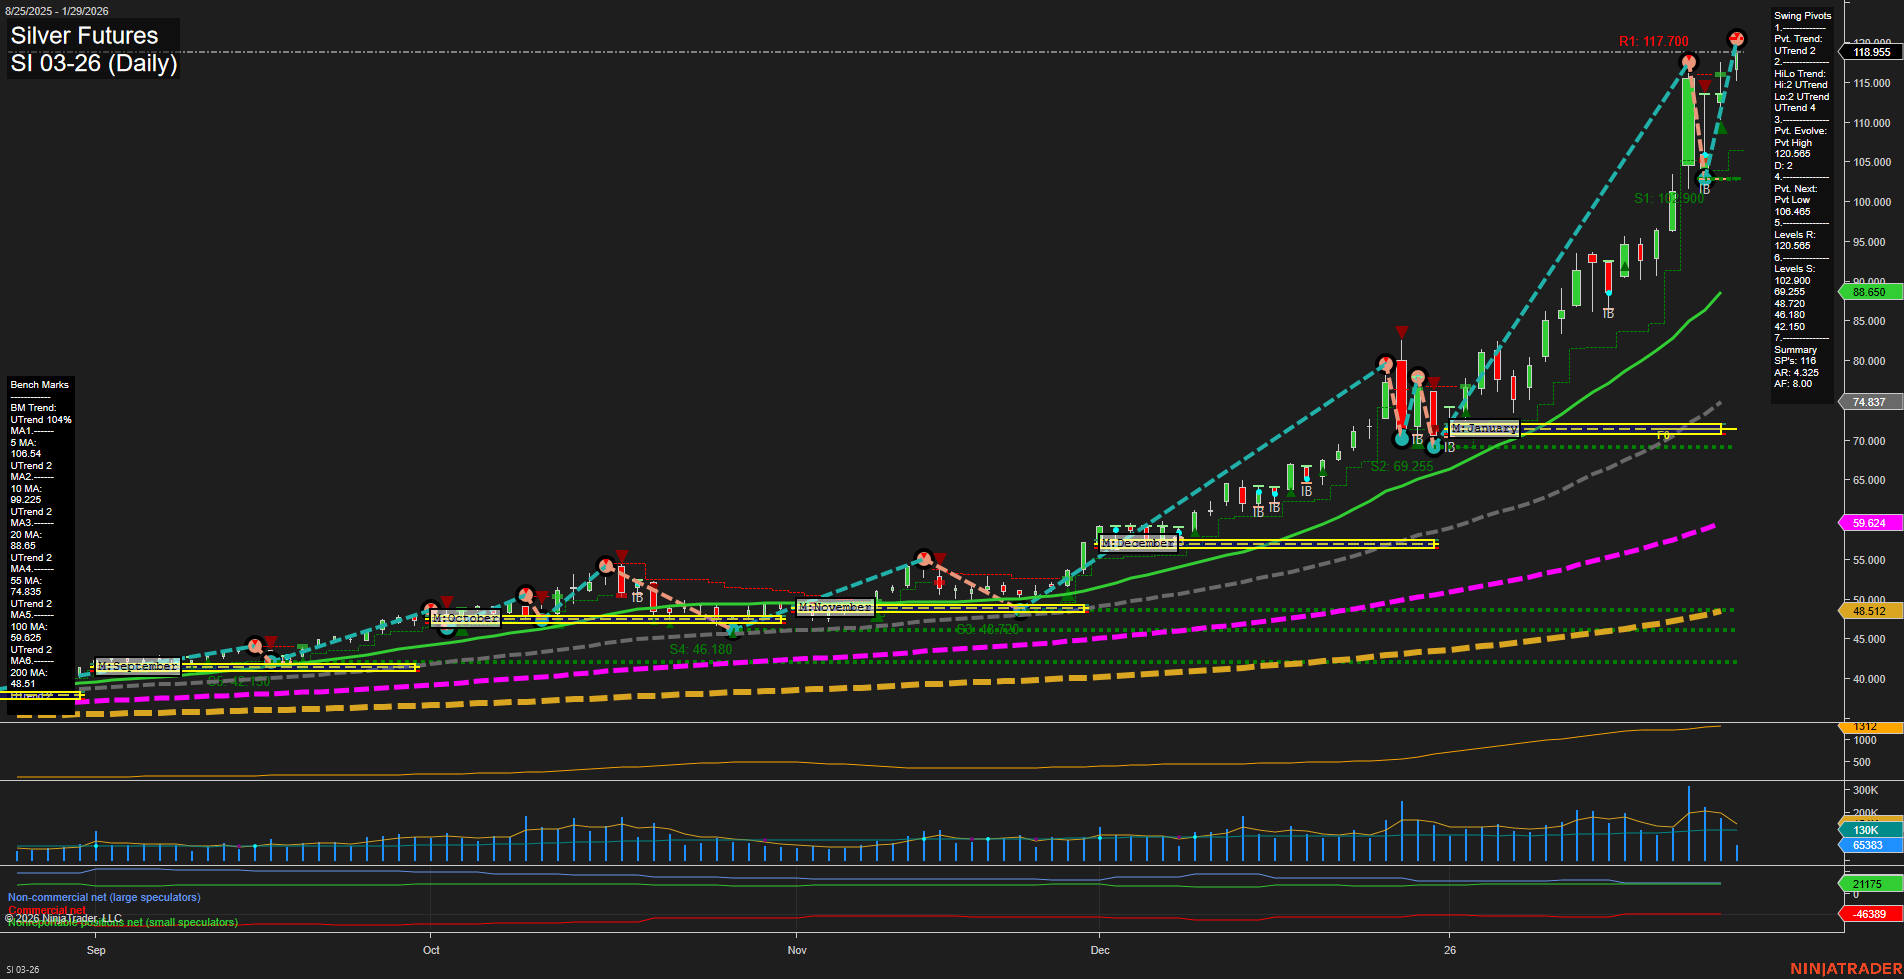Select the SI 03-26 tab at the bottom left

(22, 969)
